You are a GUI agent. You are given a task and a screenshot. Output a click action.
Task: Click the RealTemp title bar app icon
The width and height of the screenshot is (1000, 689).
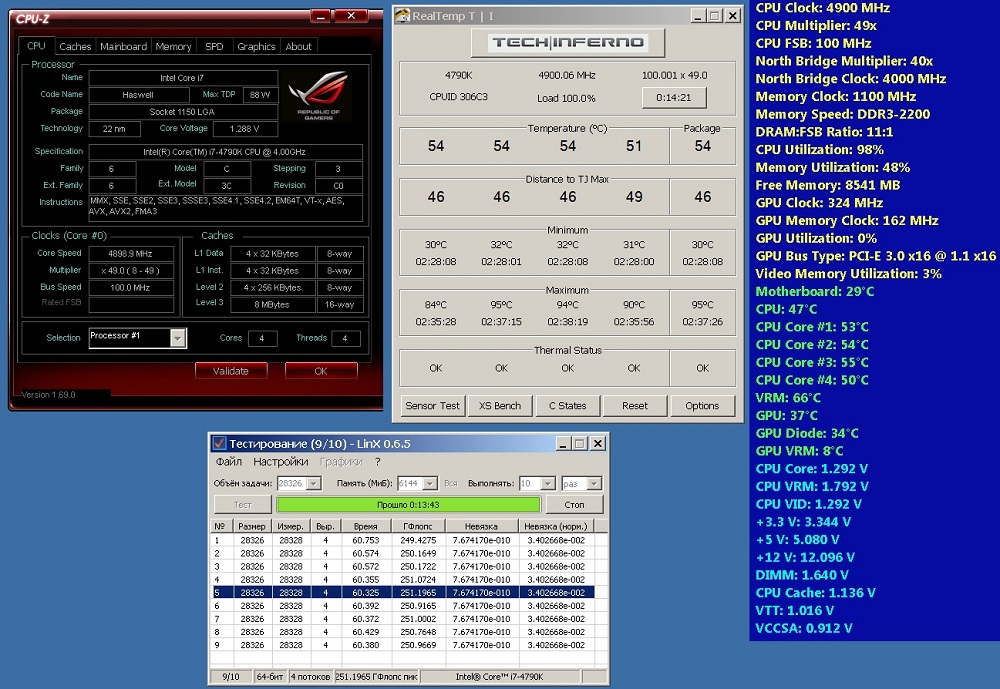pos(402,15)
